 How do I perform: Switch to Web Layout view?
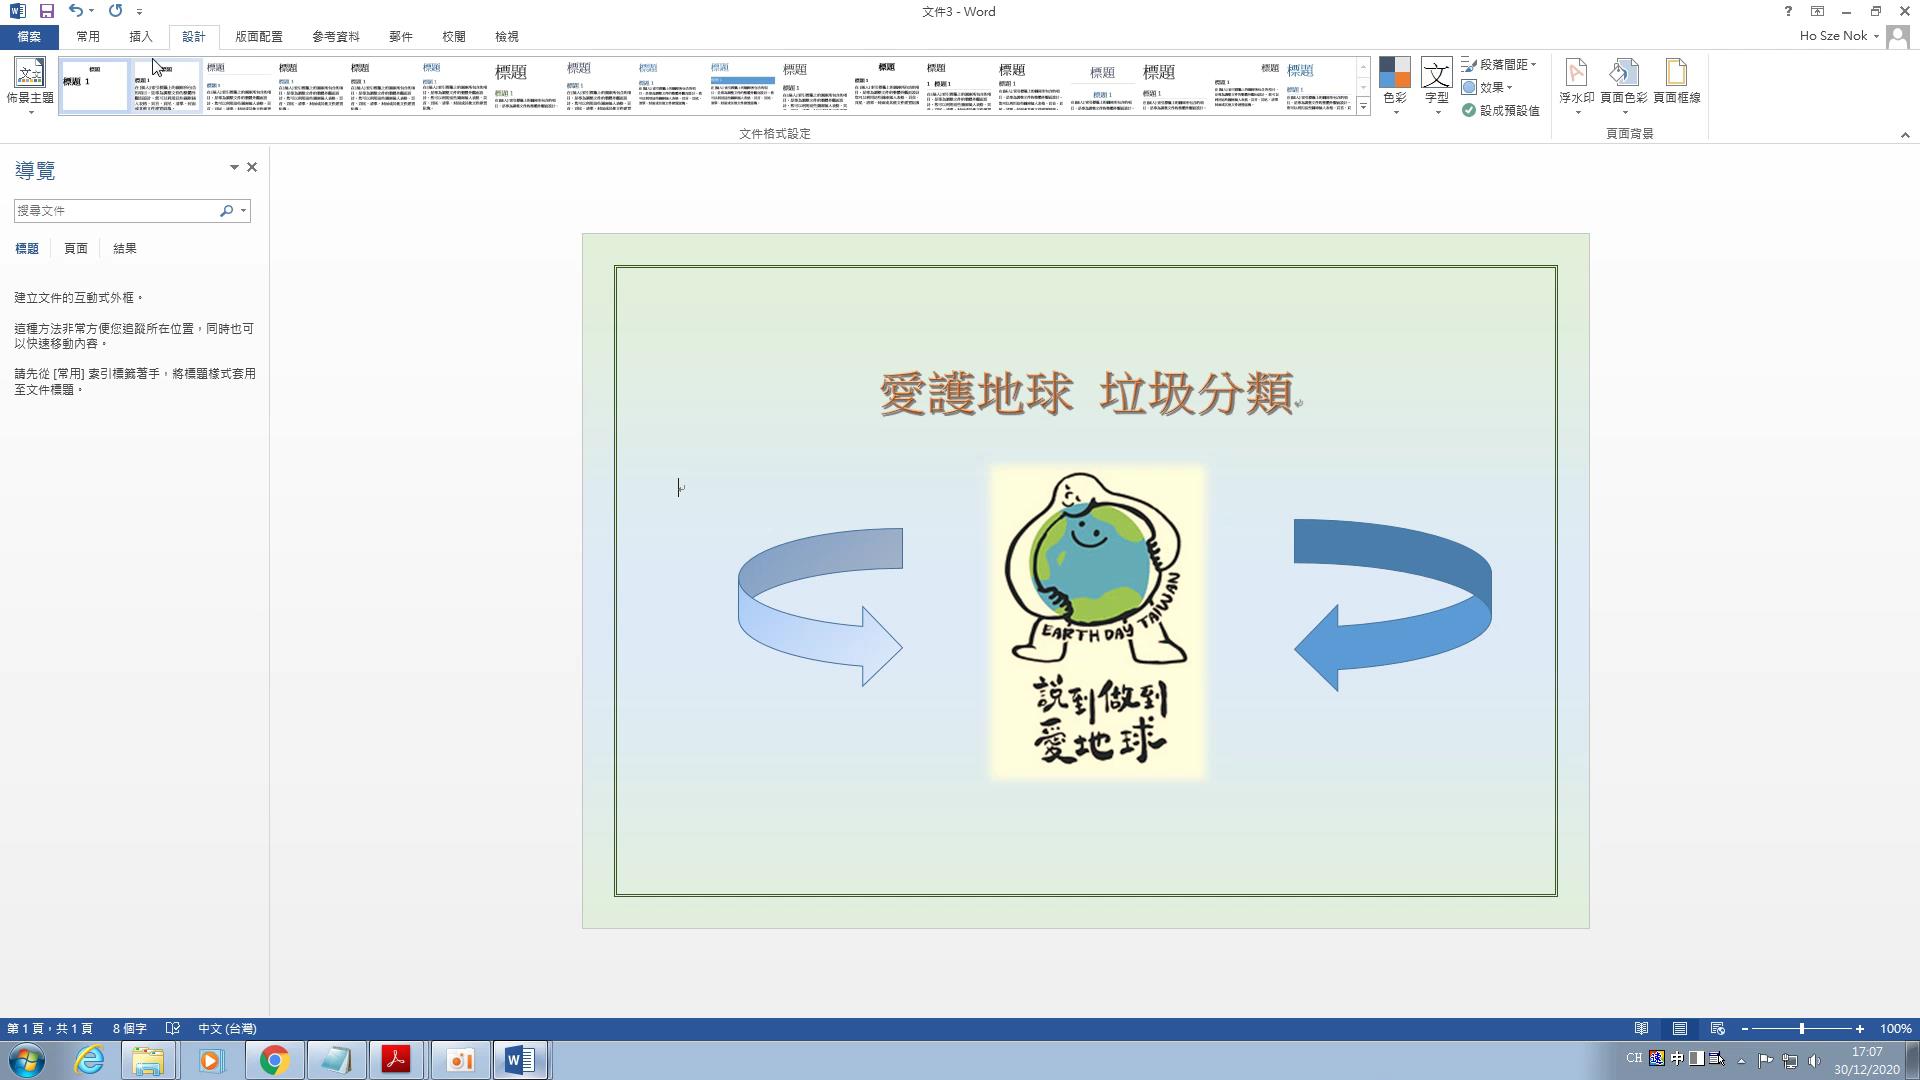[1717, 1028]
